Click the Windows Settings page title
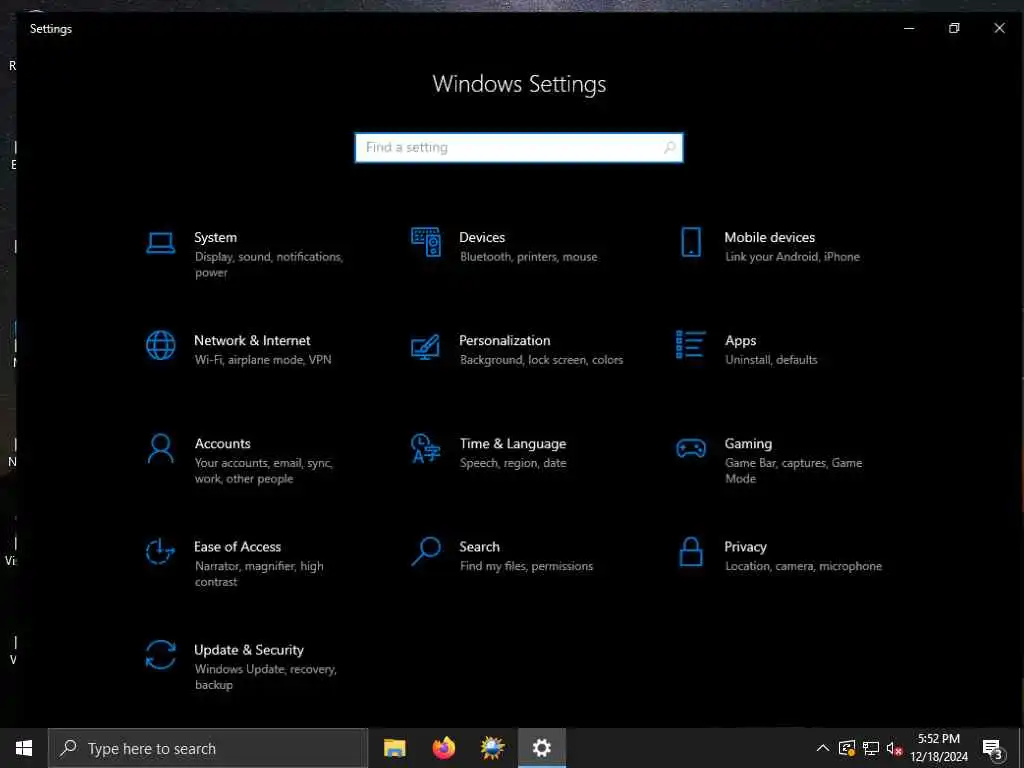 click(x=519, y=84)
